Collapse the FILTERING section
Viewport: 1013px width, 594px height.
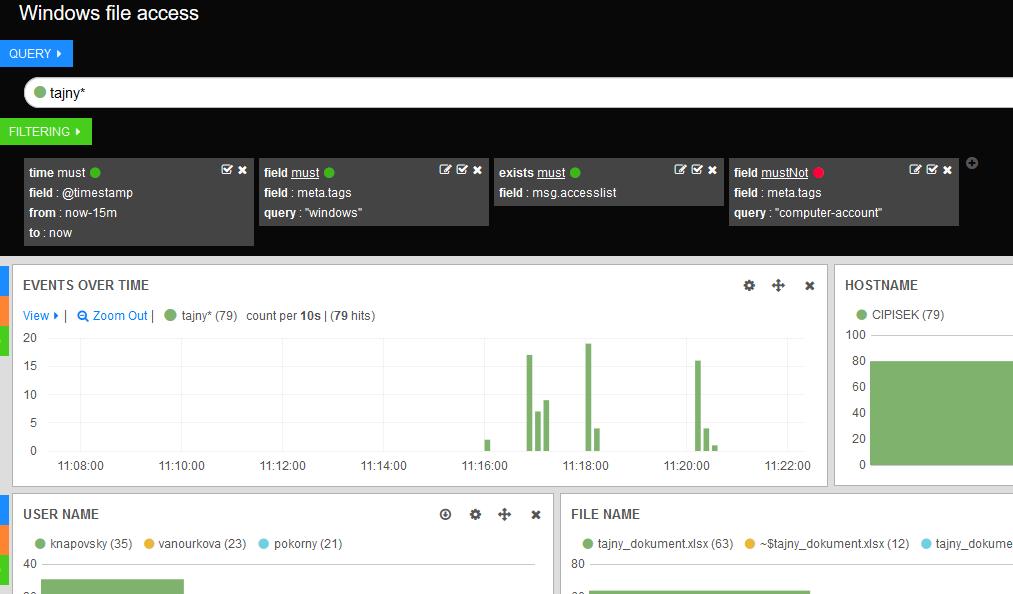click(x=45, y=132)
